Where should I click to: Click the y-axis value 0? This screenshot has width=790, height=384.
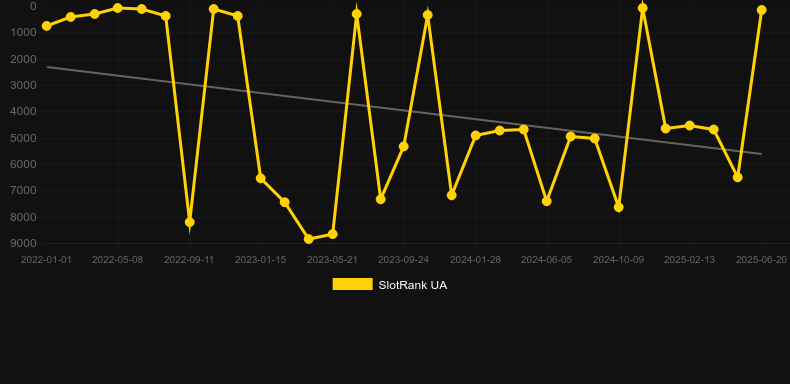coord(33,6)
